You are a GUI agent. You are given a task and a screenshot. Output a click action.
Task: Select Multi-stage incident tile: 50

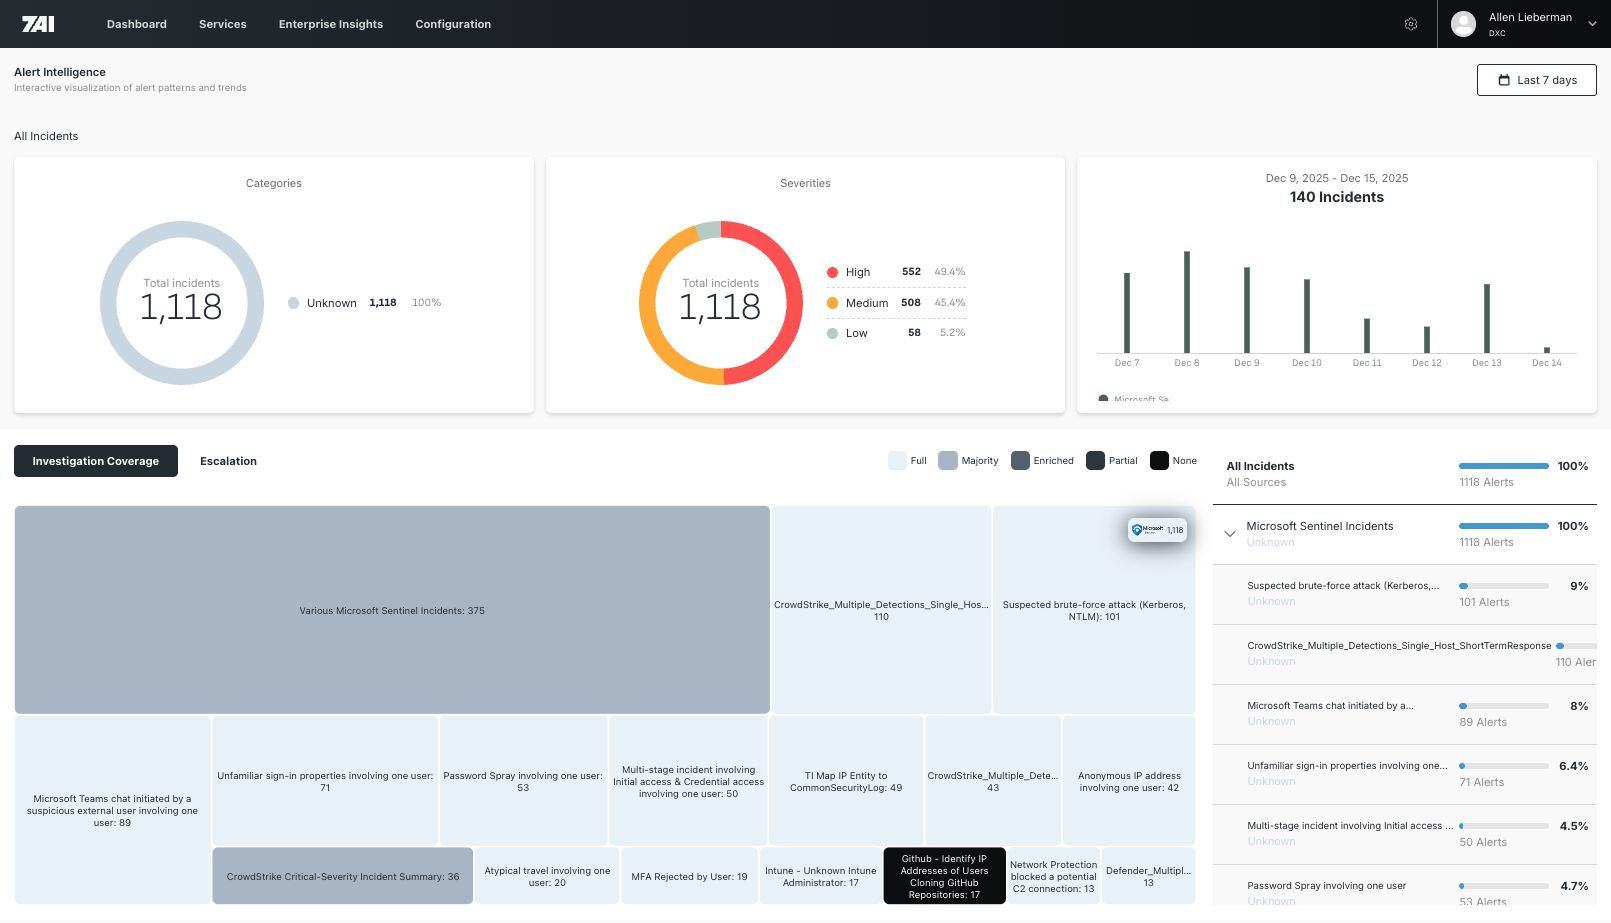pos(688,780)
